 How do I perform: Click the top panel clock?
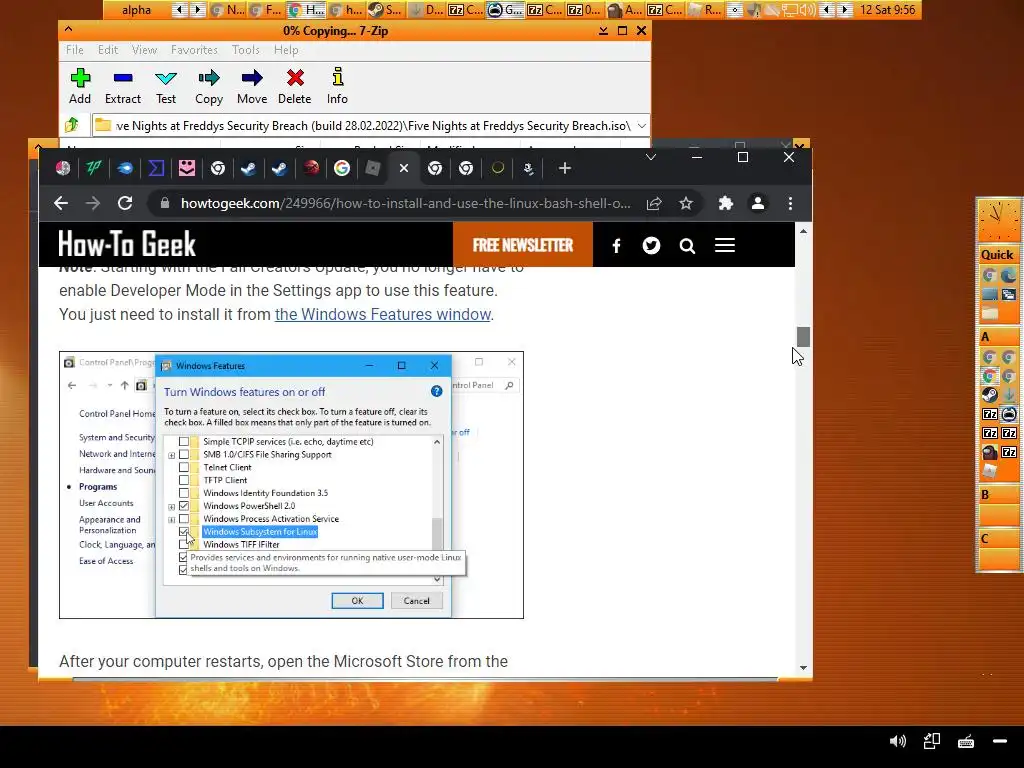888,10
